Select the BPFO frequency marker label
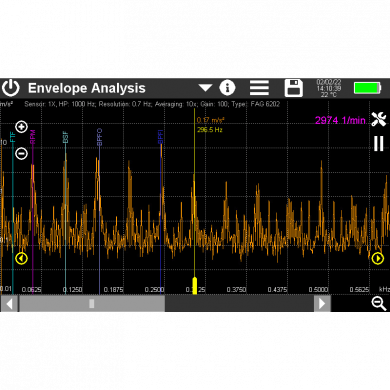The height and width of the screenshot is (390, 390). coord(99,137)
